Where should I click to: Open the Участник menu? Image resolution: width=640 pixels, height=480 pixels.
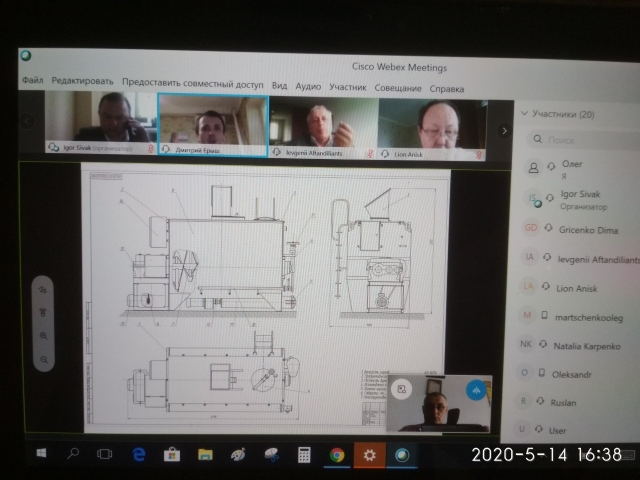pyautogui.click(x=348, y=87)
